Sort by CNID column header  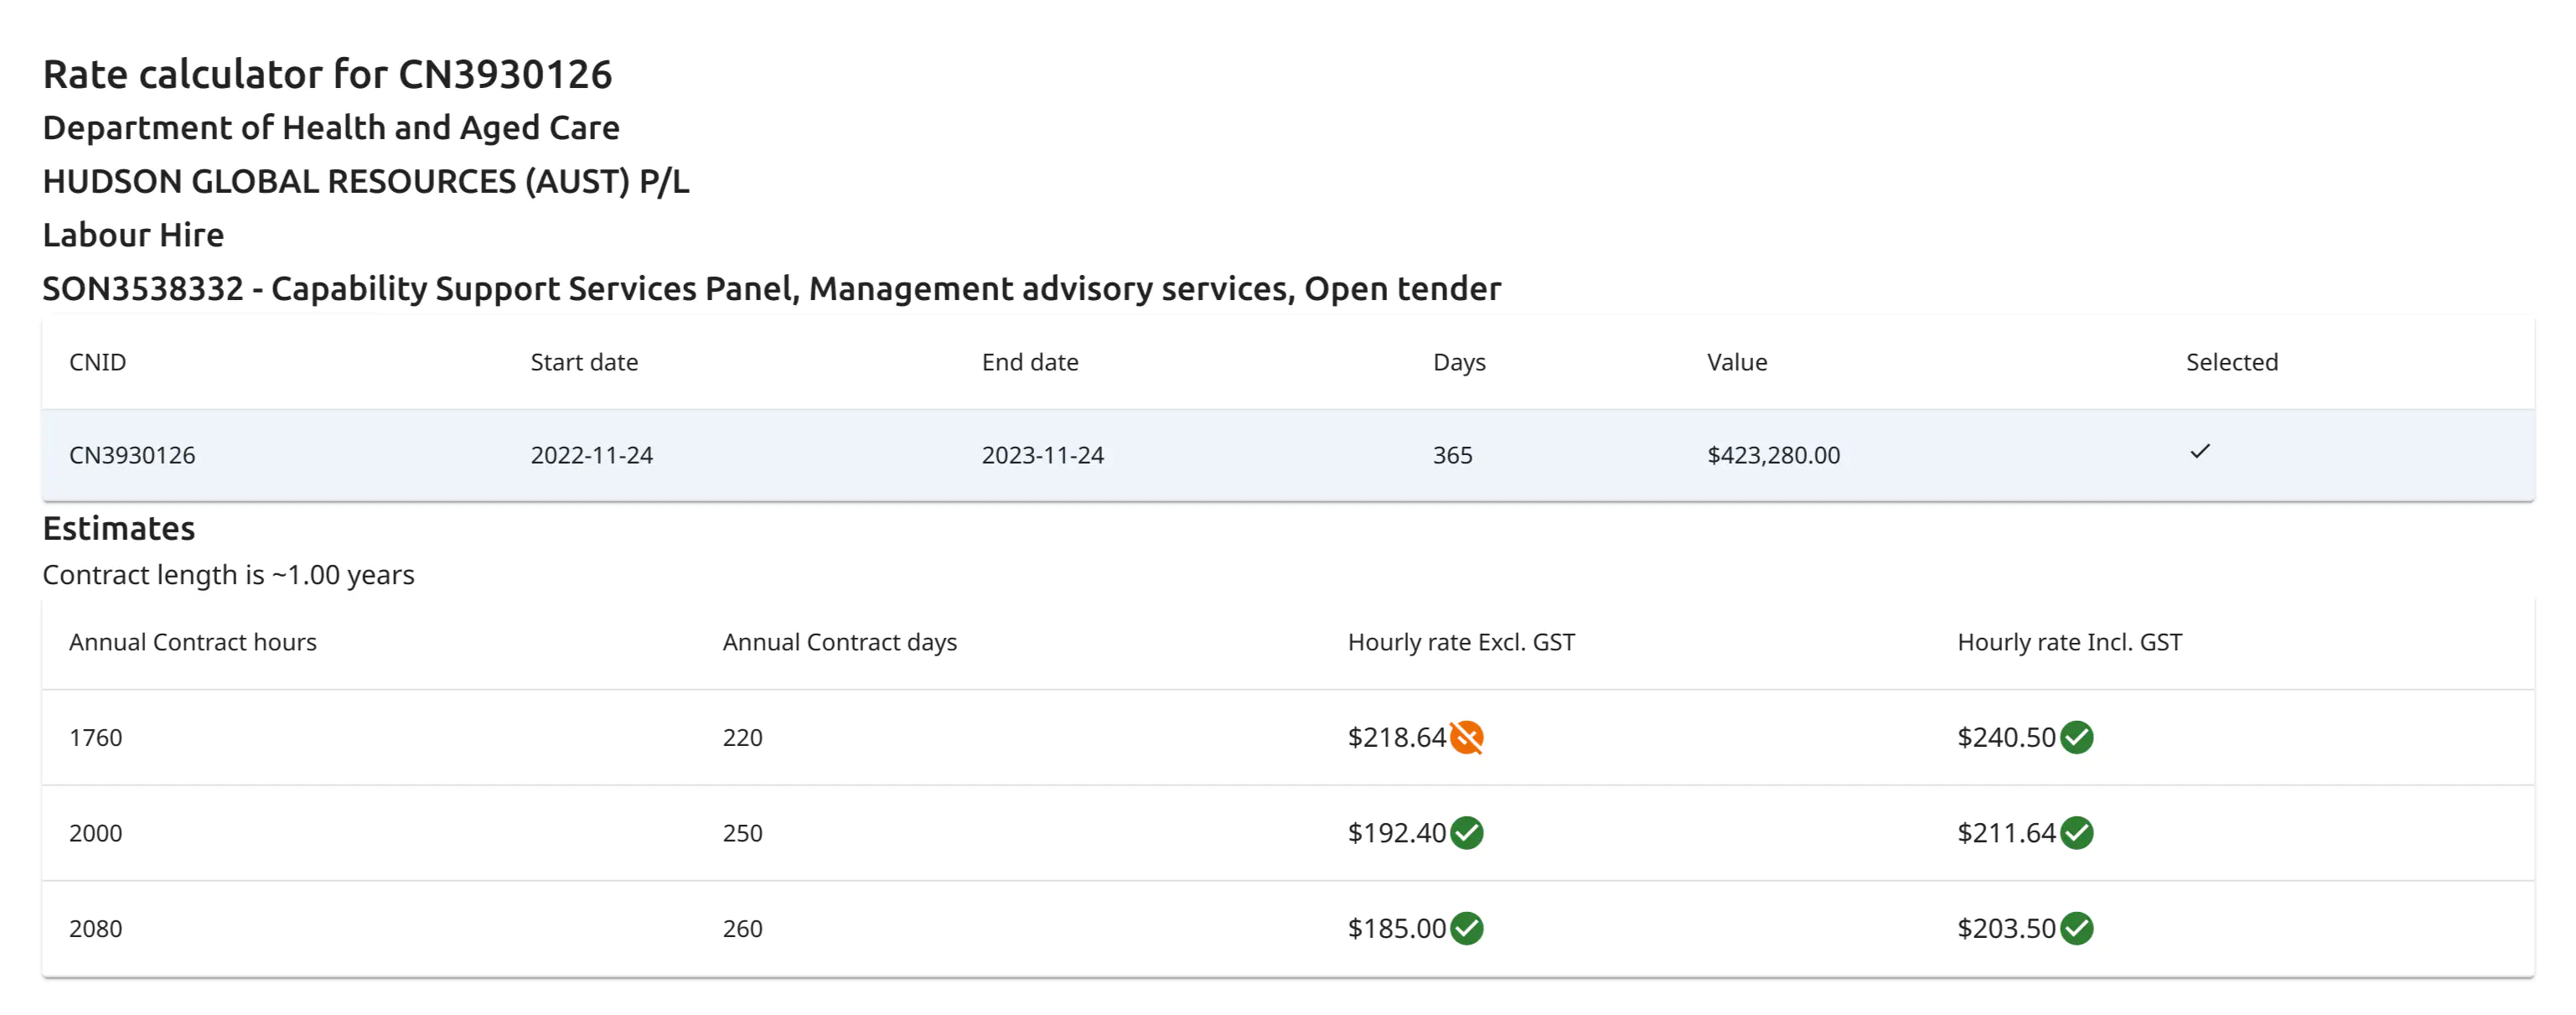click(x=97, y=362)
